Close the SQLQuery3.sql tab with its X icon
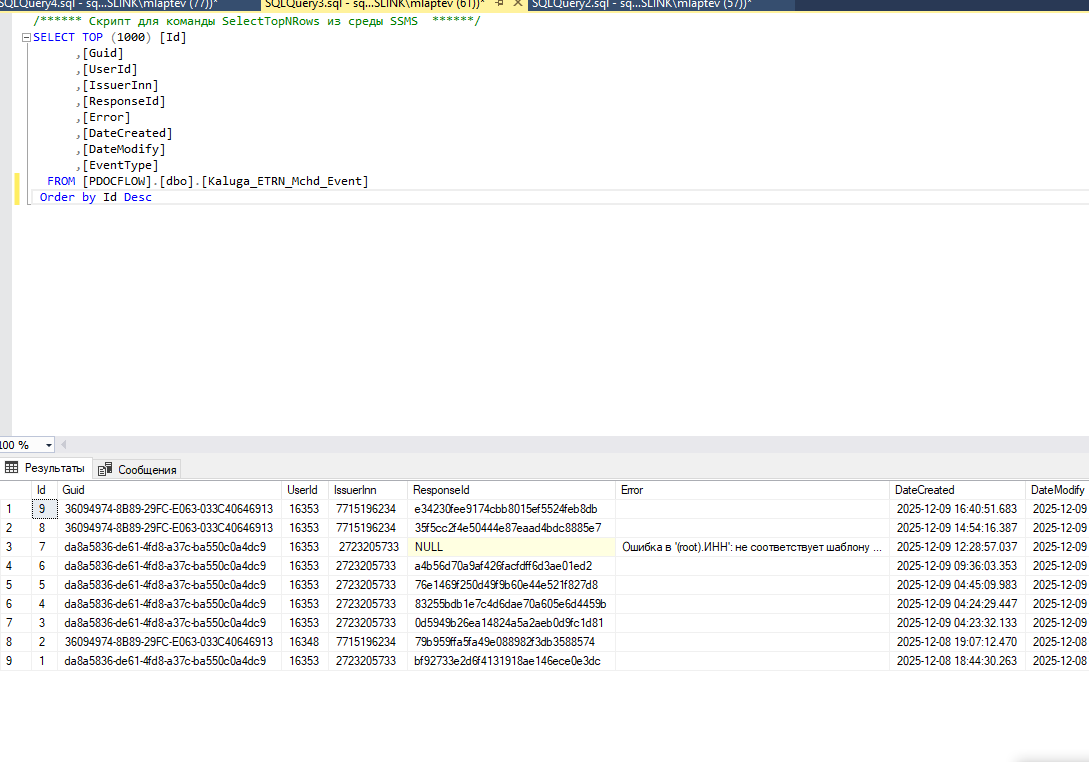The image size is (1089, 762). [x=517, y=3]
